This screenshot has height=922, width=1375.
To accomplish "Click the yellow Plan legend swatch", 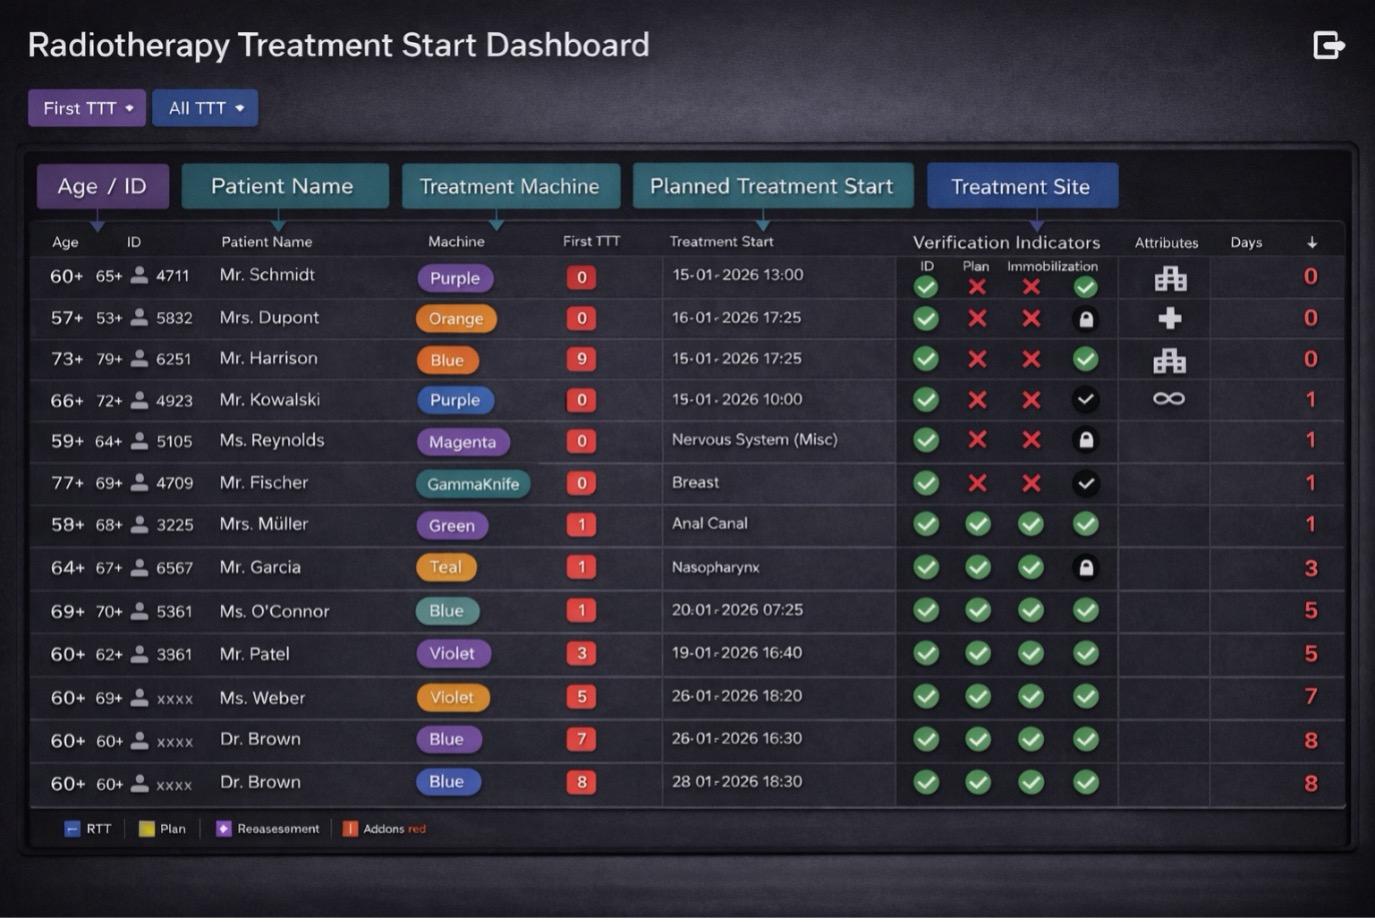I will (147, 829).
